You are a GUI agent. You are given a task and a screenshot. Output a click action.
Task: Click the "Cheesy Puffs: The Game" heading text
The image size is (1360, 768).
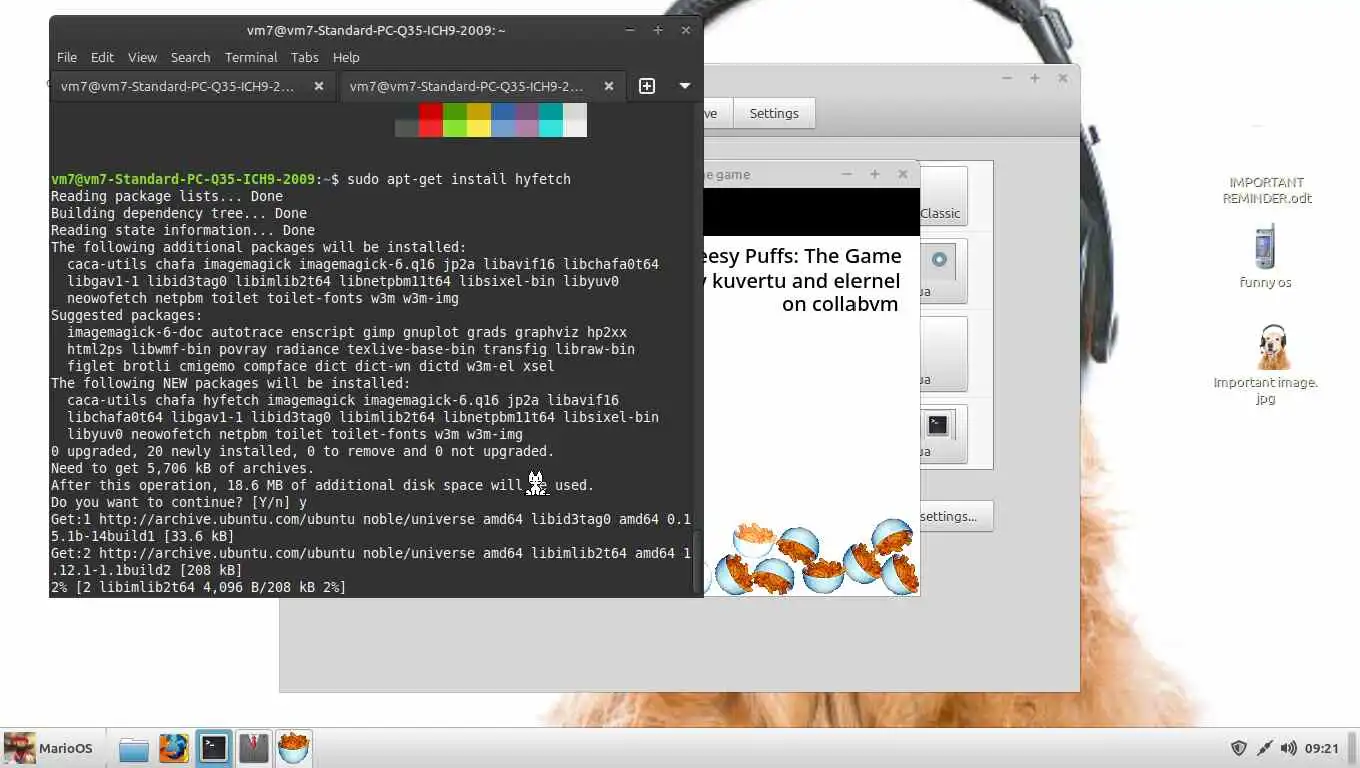pyautogui.click(x=803, y=256)
